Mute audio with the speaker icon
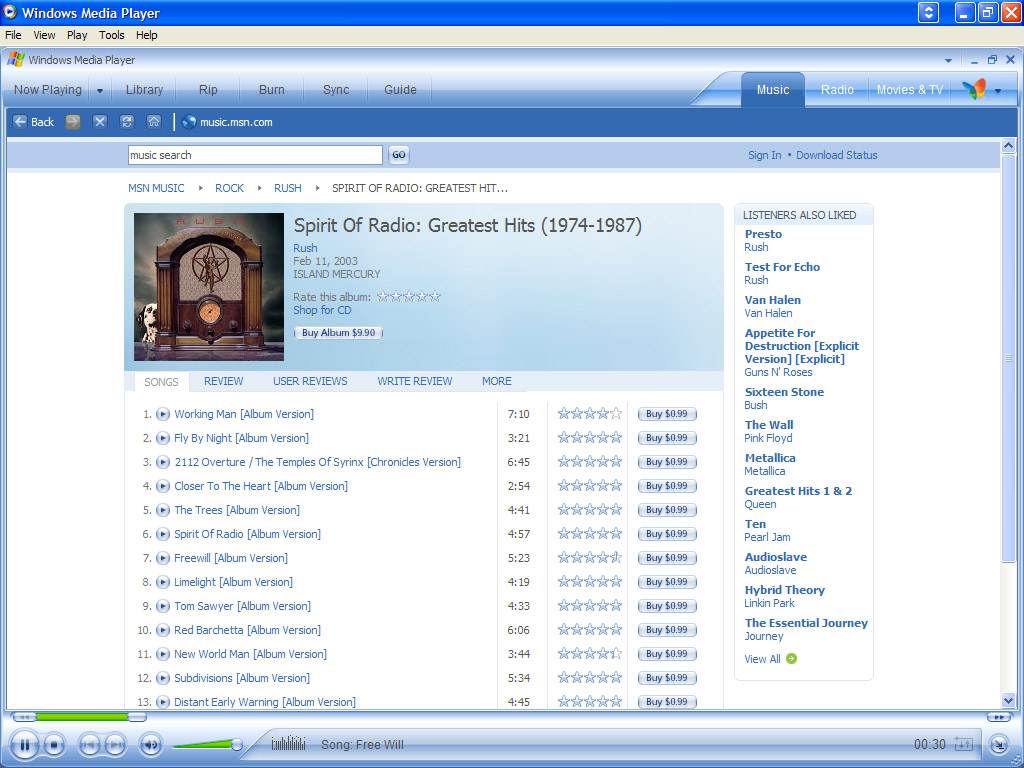Viewport: 1024px width, 768px height. [x=150, y=744]
